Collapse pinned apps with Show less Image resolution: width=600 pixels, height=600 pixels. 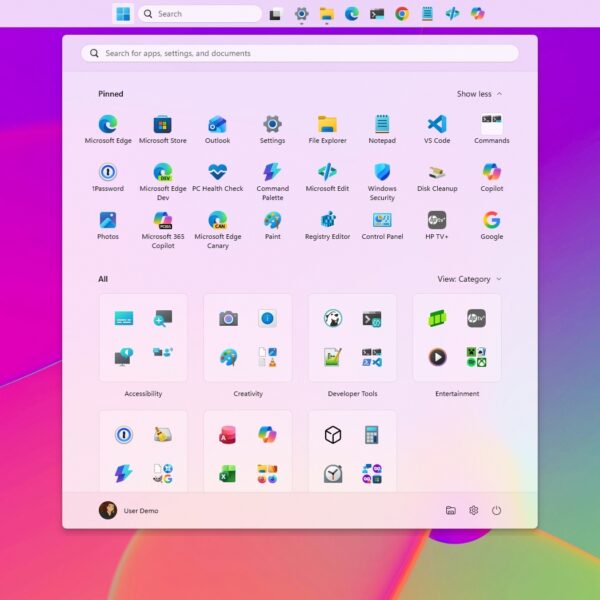click(479, 94)
